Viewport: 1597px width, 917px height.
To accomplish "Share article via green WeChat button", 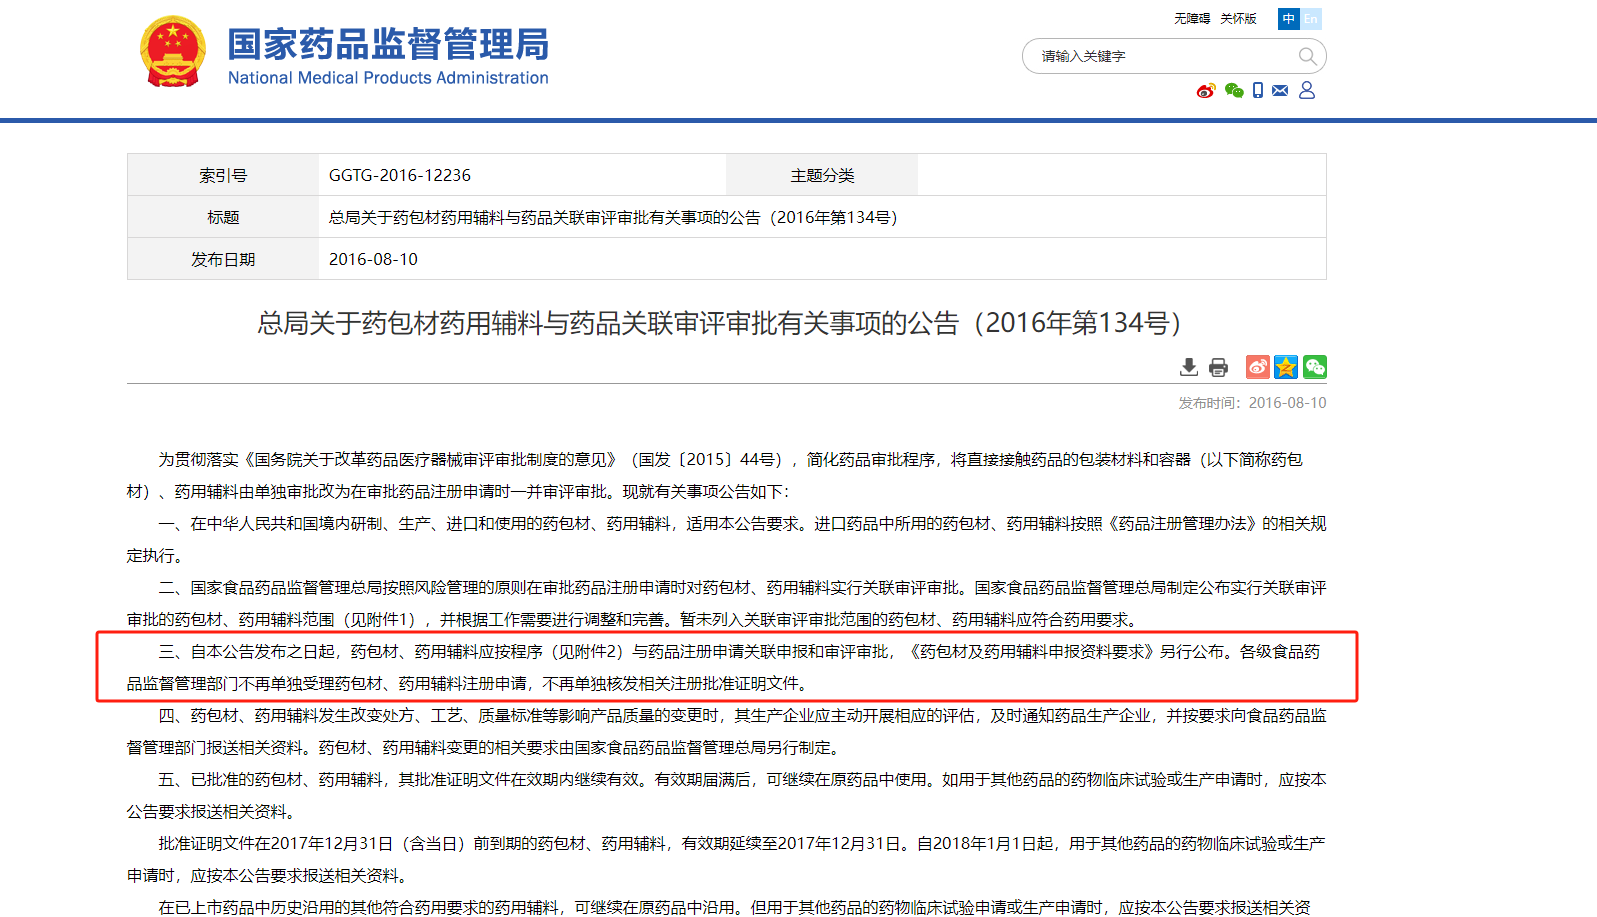I will pyautogui.click(x=1315, y=367).
